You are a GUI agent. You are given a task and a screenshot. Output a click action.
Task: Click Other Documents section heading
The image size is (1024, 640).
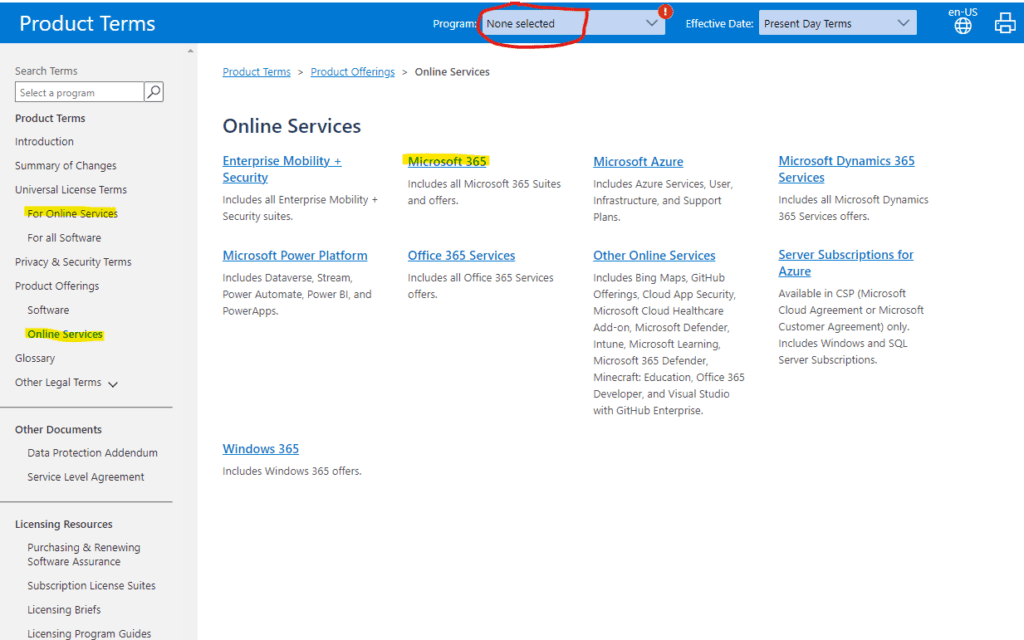pos(58,430)
